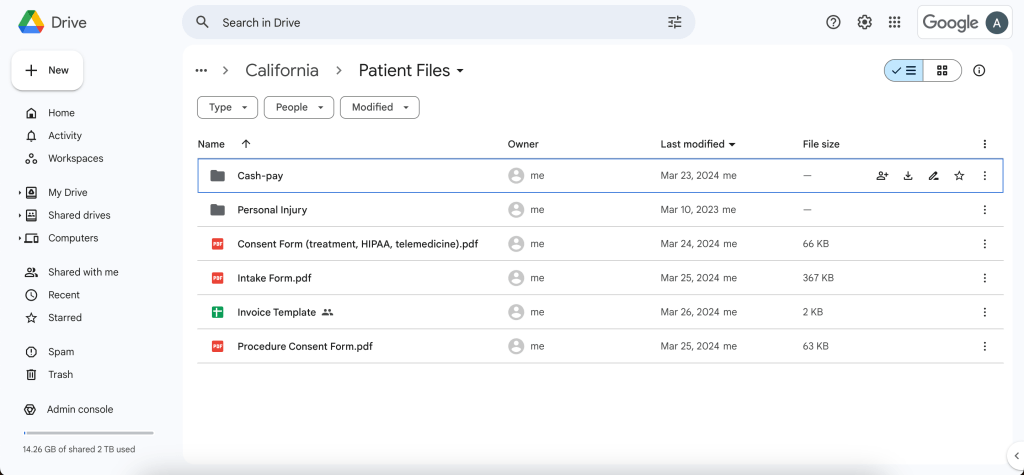Rename the Cash-pay folder via pencil icon
1024x475 pixels.
933,176
